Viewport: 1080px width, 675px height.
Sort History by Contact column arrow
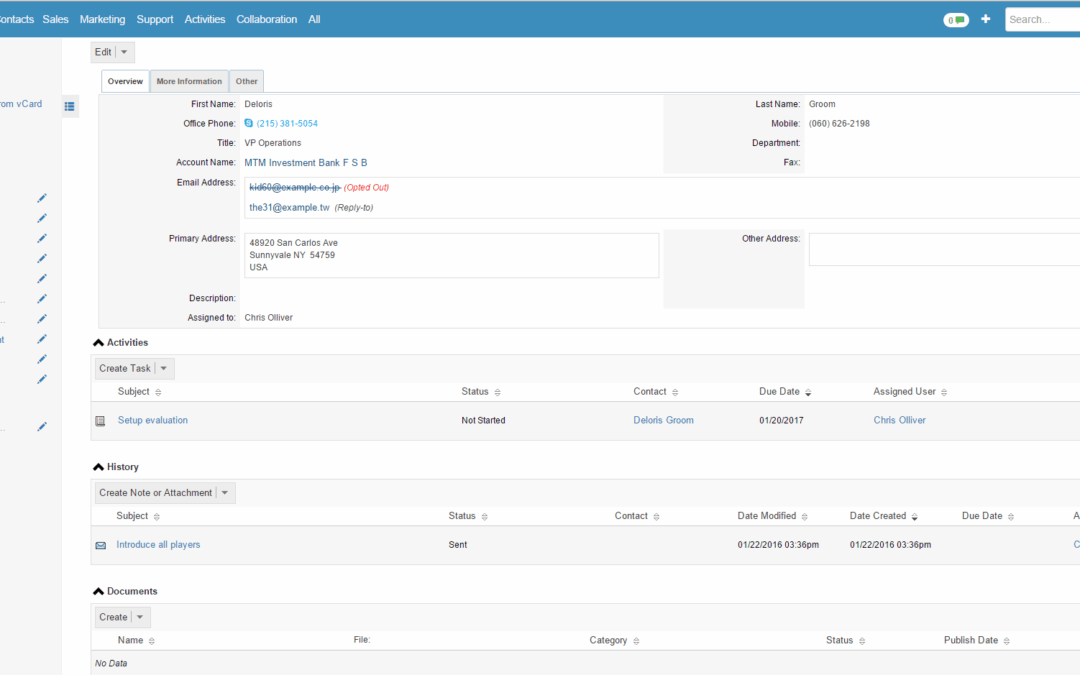[x=656, y=517]
